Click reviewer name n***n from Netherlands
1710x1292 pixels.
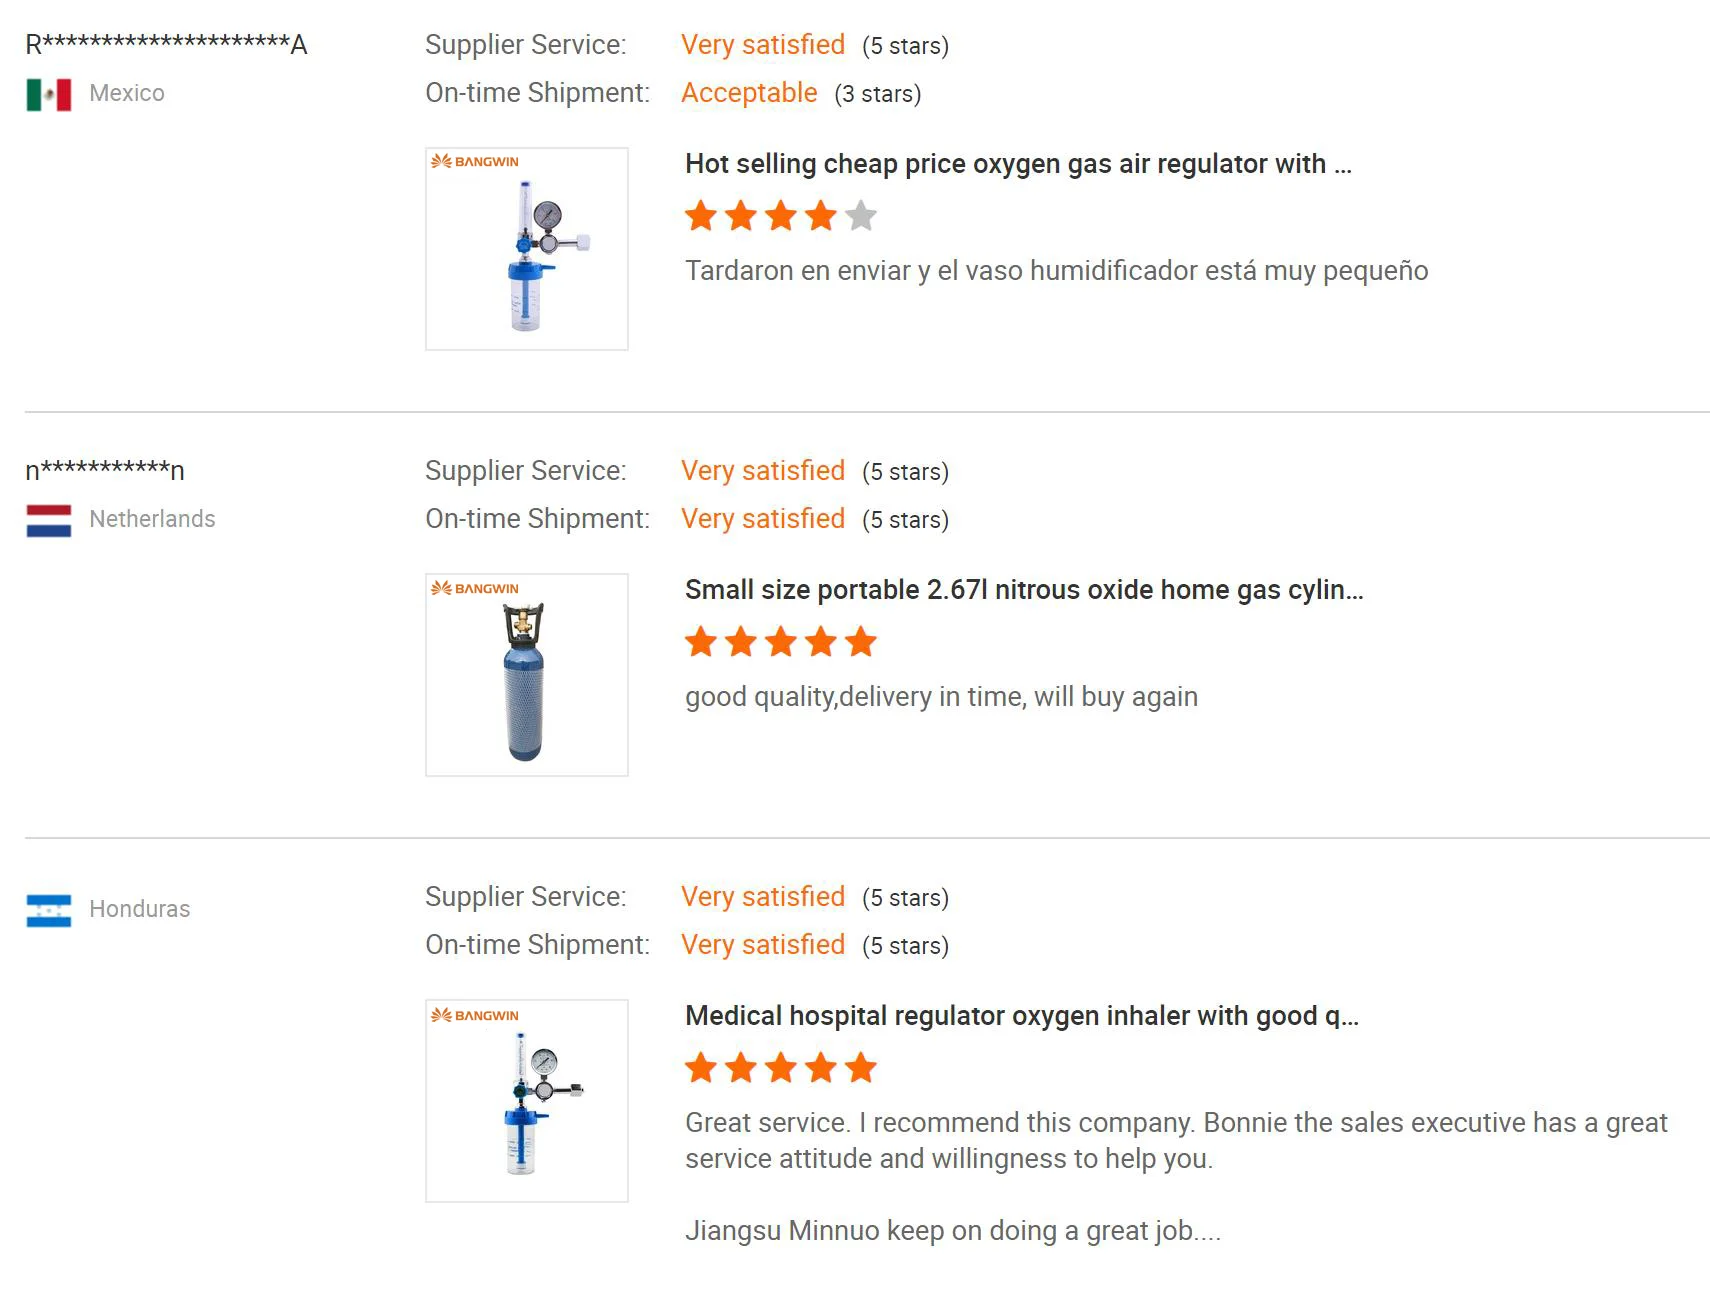click(x=105, y=470)
